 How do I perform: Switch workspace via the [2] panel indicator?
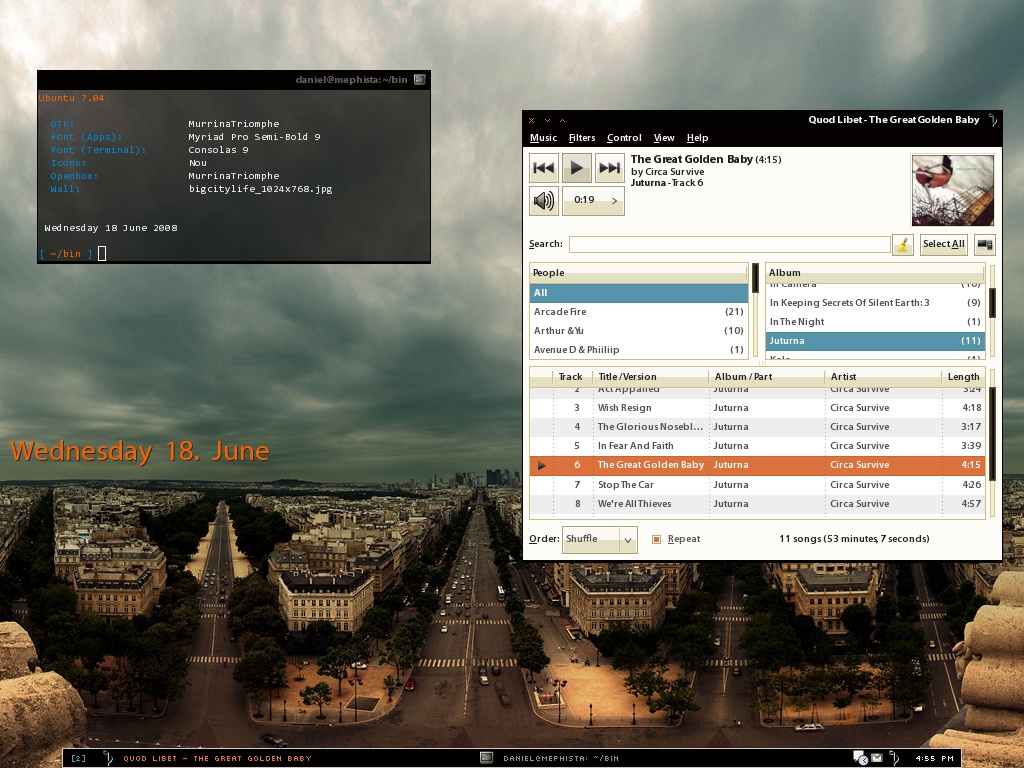click(x=78, y=758)
